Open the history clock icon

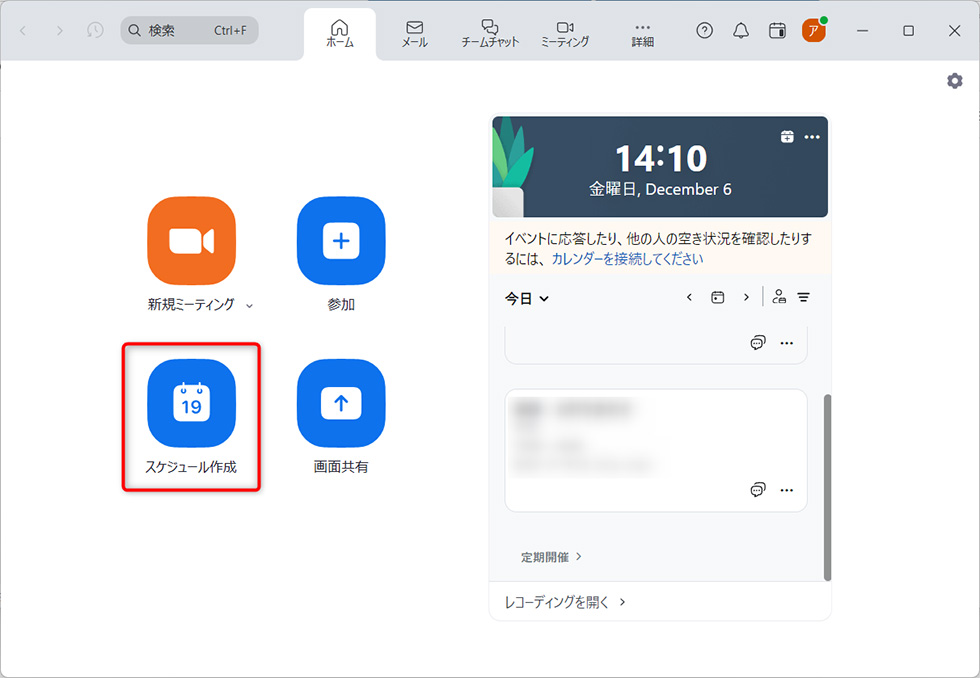tap(95, 30)
